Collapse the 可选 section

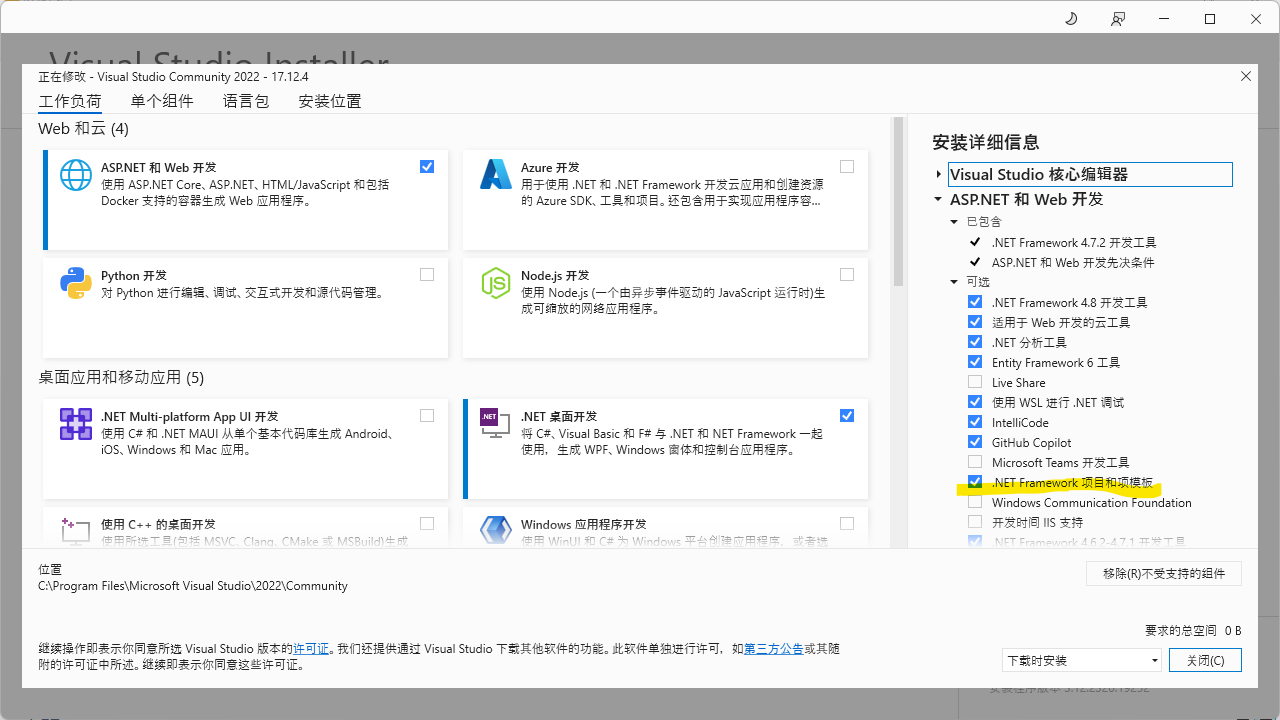click(955, 282)
